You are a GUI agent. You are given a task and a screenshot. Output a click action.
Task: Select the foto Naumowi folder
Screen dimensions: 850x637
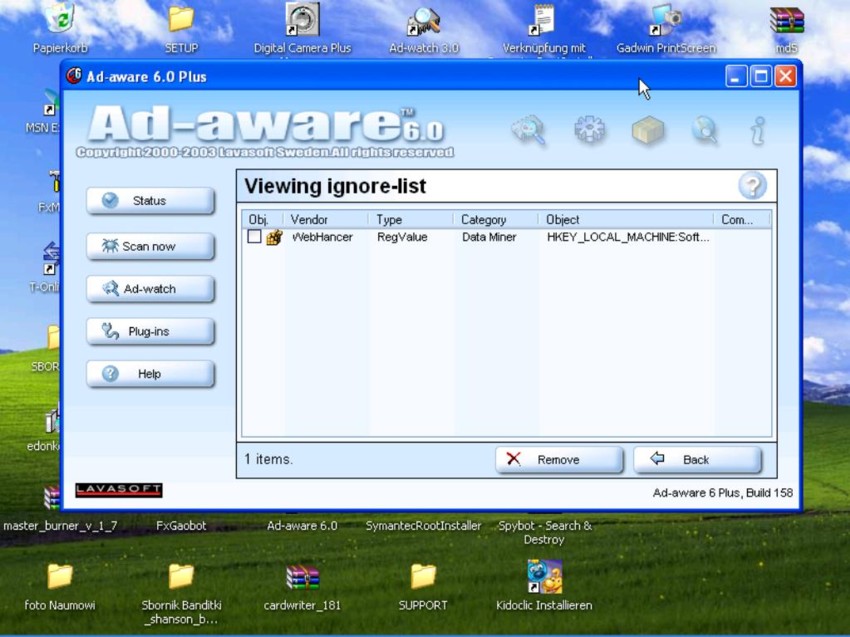click(60, 576)
